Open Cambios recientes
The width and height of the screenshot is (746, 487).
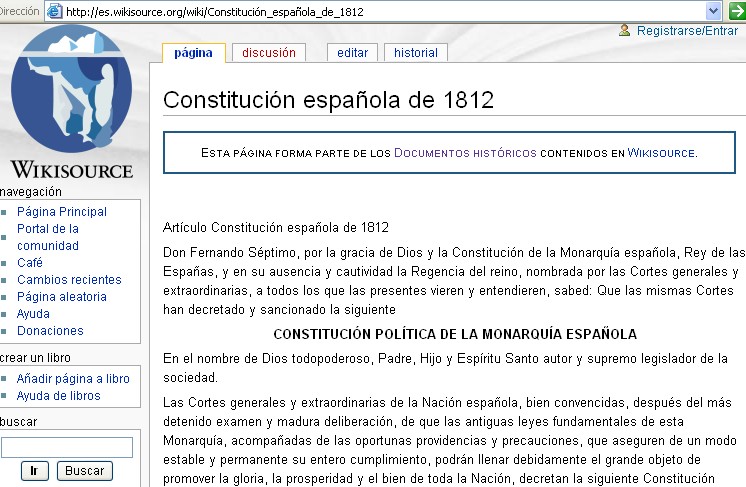tap(69, 280)
